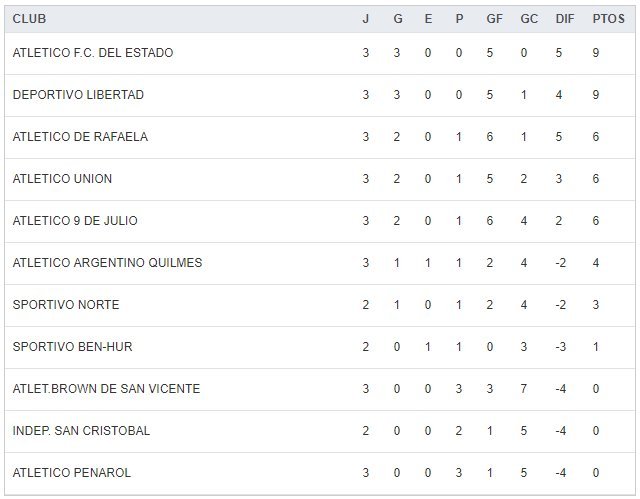Screen dimensions: 640x499
Task: Click the CLUB column header
Action: click(x=29, y=19)
